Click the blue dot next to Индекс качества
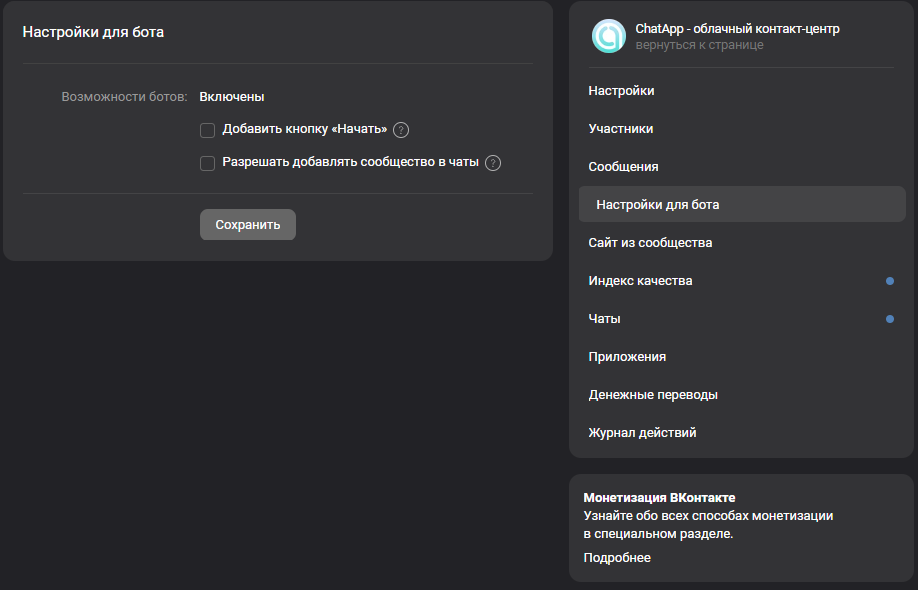Image resolution: width=918 pixels, height=590 pixels. click(890, 281)
